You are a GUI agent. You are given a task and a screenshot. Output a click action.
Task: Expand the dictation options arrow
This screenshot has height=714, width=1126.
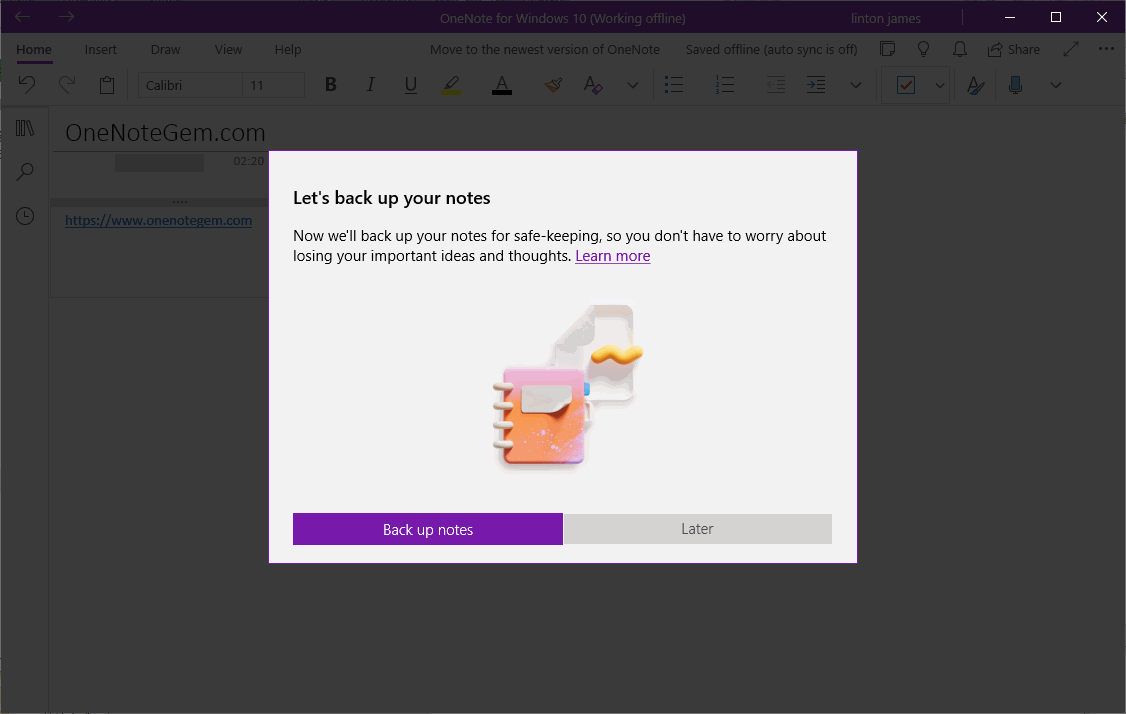point(1056,85)
